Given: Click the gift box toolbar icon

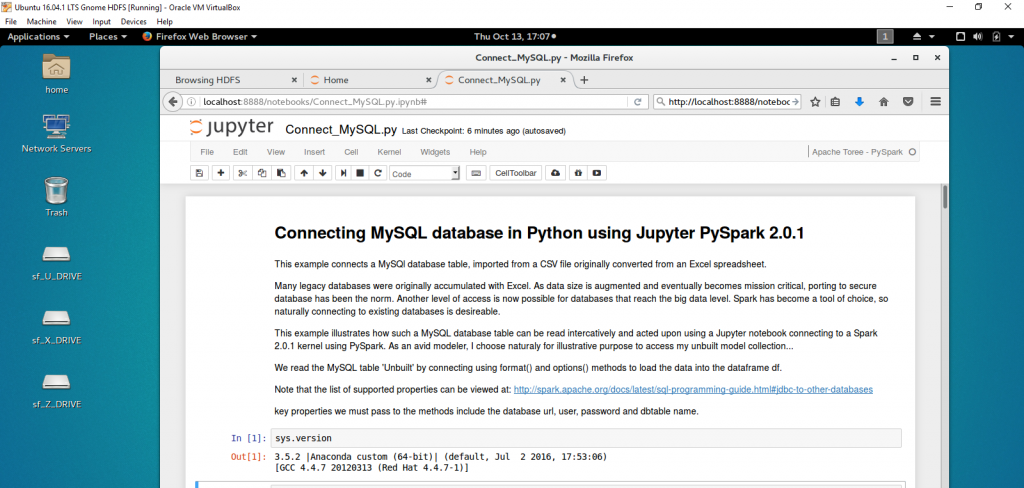Looking at the screenshot, I should click(577, 173).
